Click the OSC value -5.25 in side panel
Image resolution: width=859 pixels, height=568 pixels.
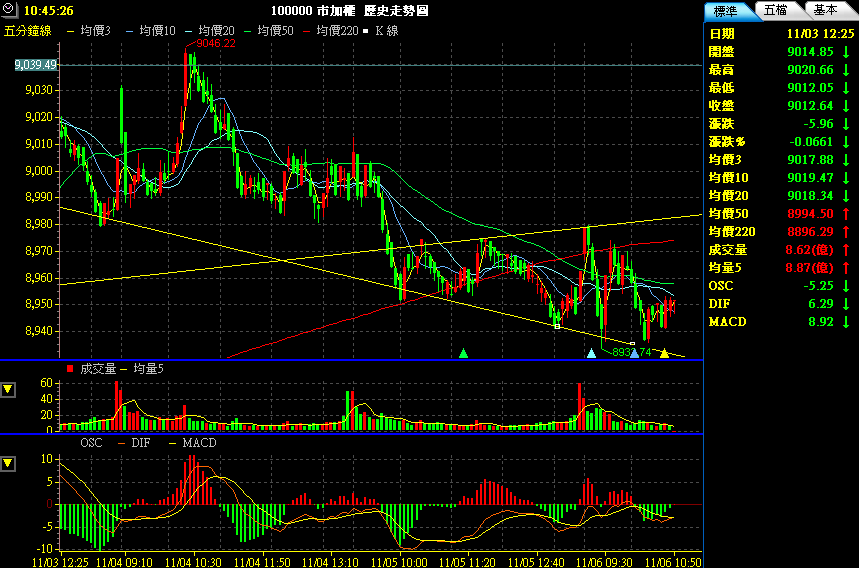pos(818,286)
